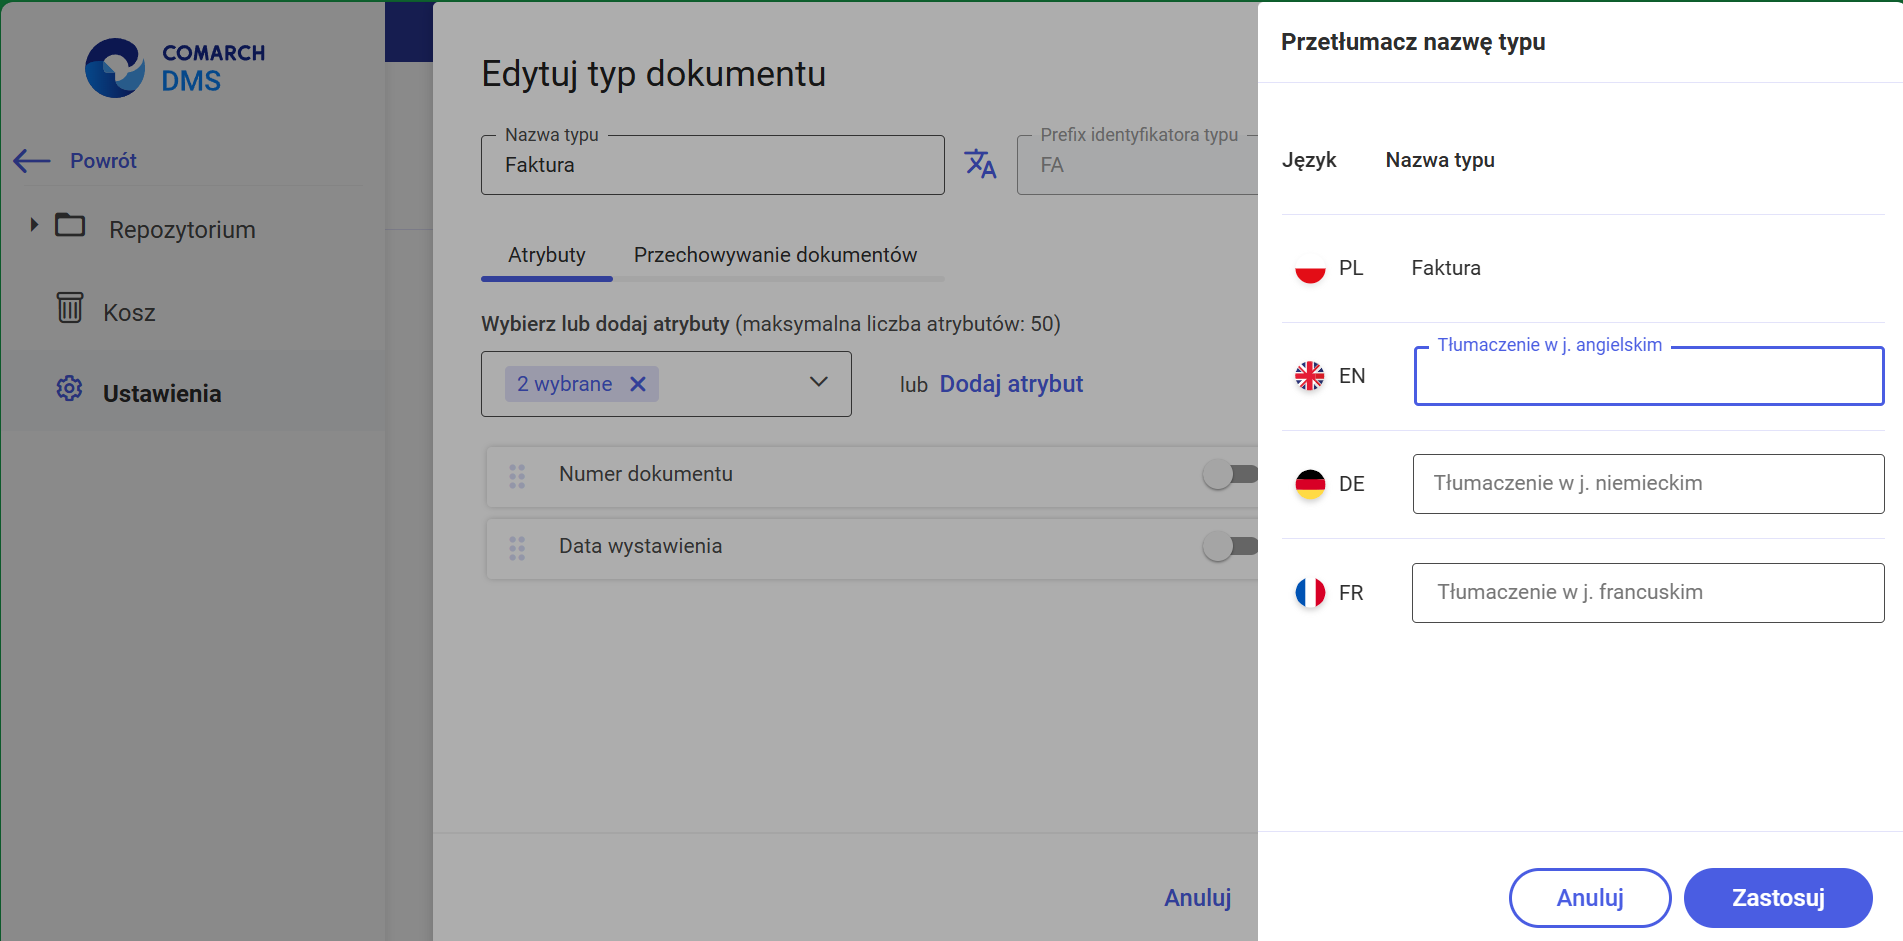1903x941 pixels.
Task: Toggle the Data wystawienia switch
Action: tap(1231, 546)
